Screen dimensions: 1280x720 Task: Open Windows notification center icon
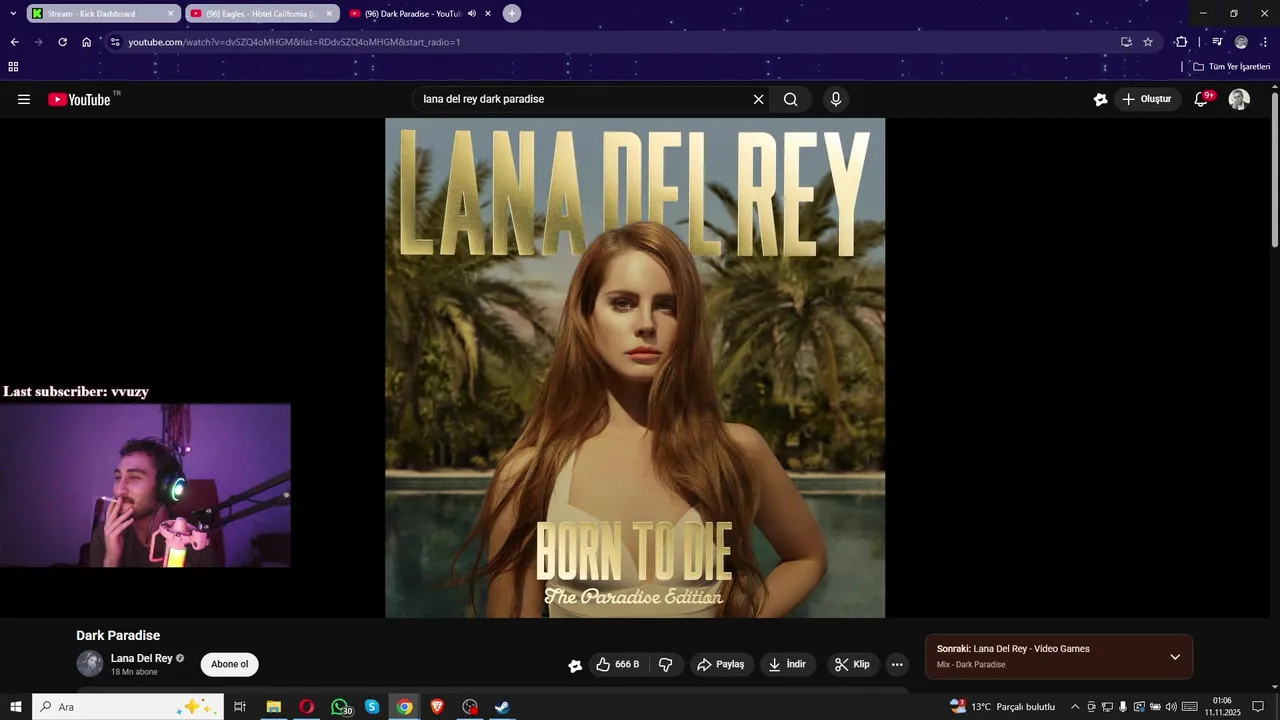tap(1258, 707)
